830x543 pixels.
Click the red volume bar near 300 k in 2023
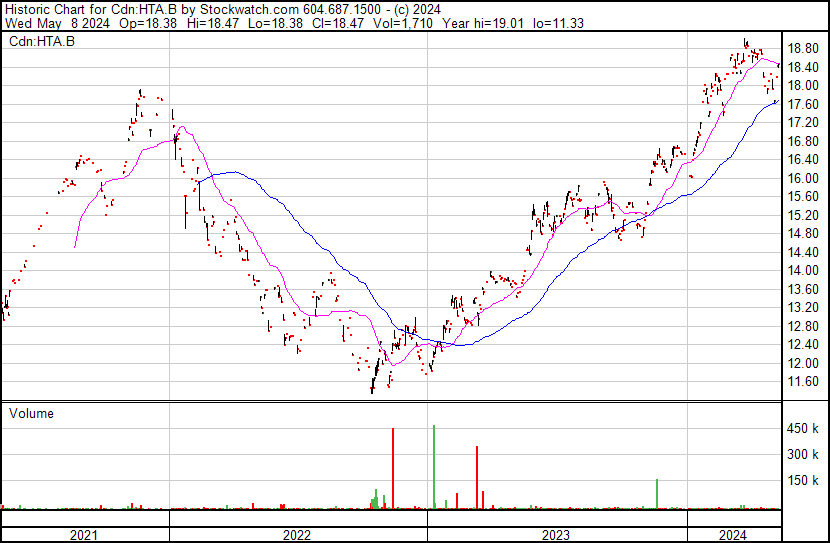point(477,477)
